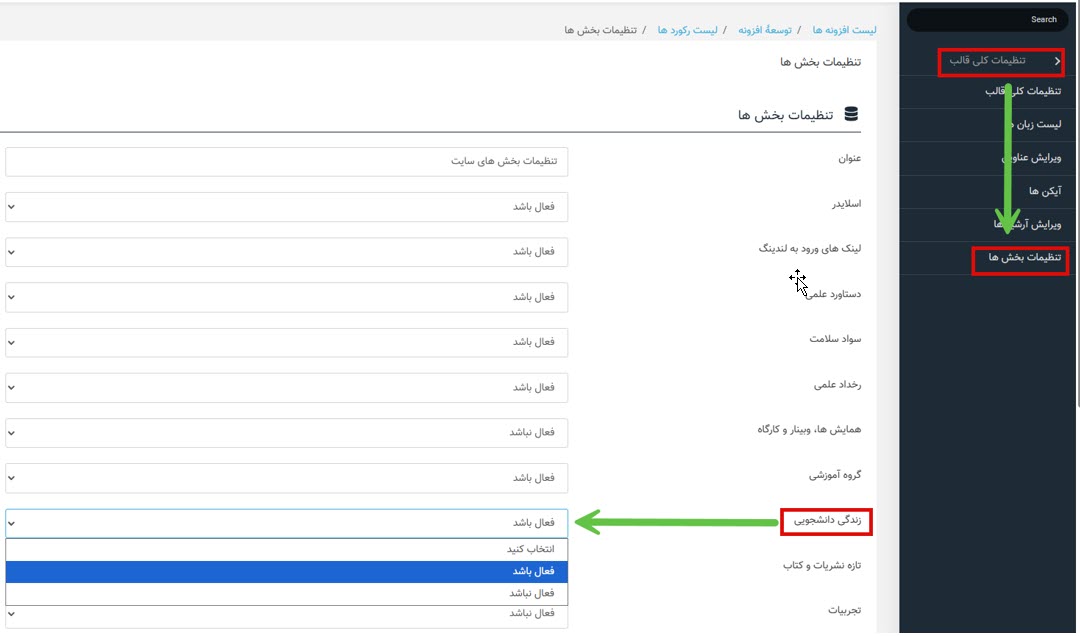Choose highlighted فعال باشد option in list

pos(286,571)
